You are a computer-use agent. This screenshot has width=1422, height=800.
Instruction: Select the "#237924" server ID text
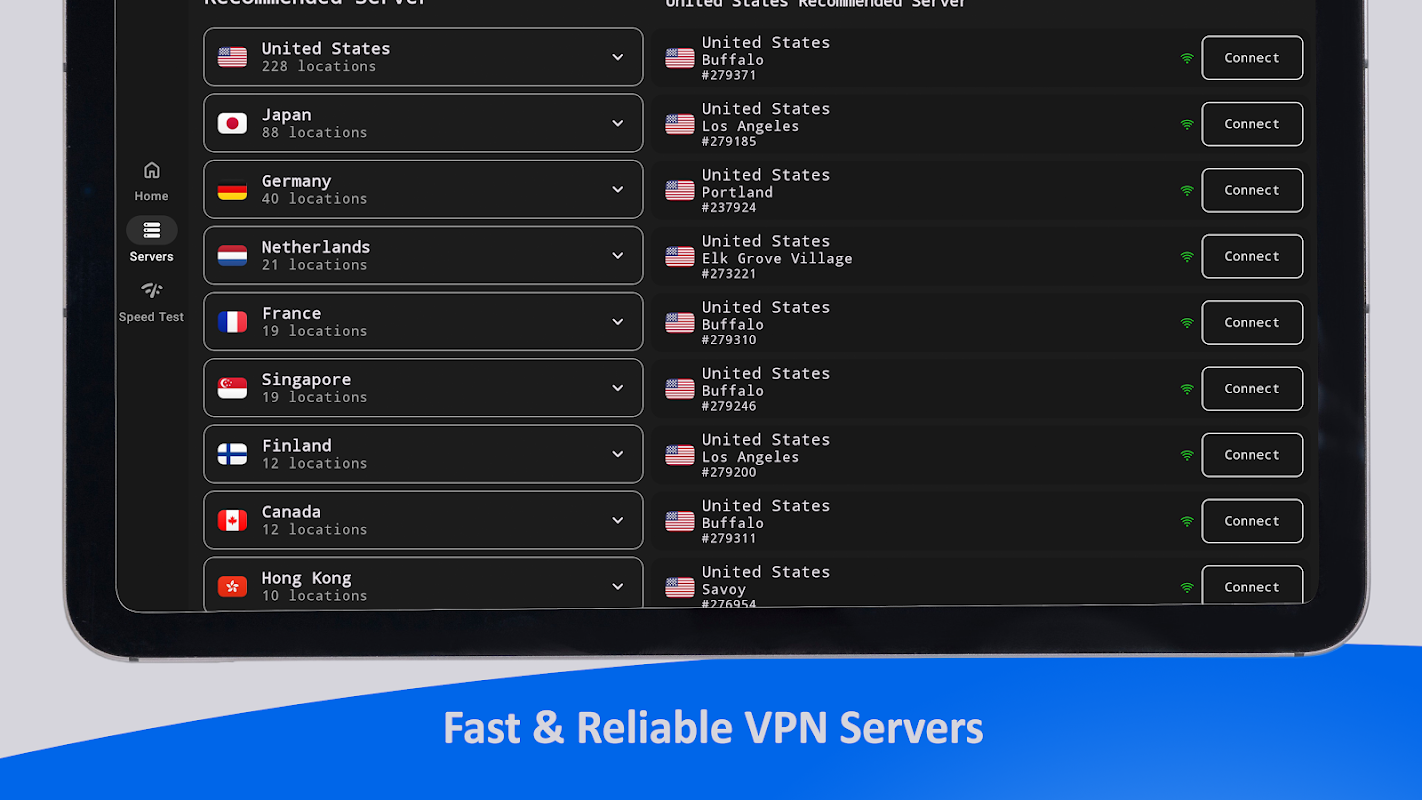pyautogui.click(x=729, y=208)
